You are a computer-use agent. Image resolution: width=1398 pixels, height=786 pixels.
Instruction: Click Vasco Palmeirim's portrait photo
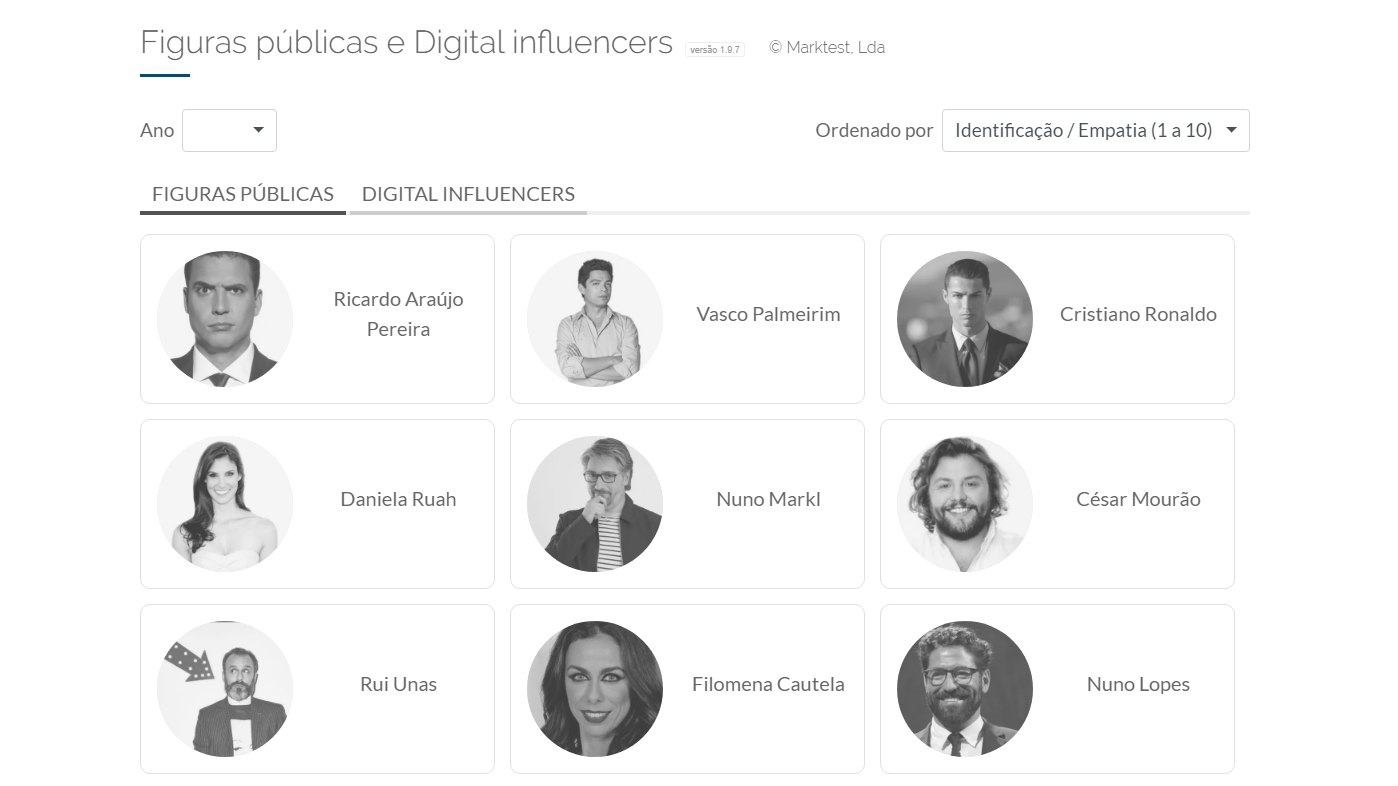coord(595,319)
